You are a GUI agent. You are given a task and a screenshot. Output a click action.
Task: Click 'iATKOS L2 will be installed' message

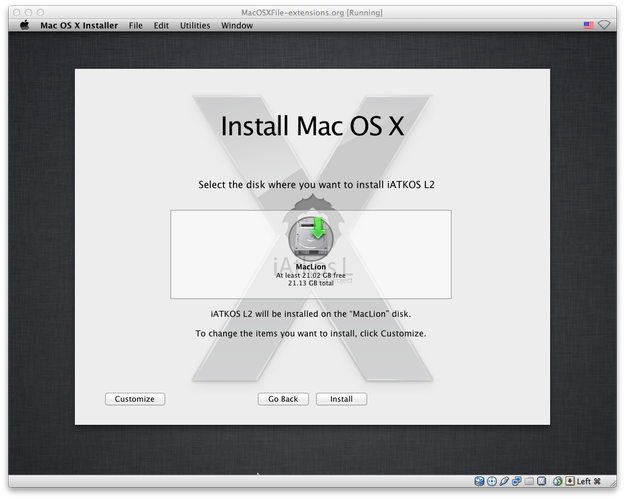click(311, 314)
